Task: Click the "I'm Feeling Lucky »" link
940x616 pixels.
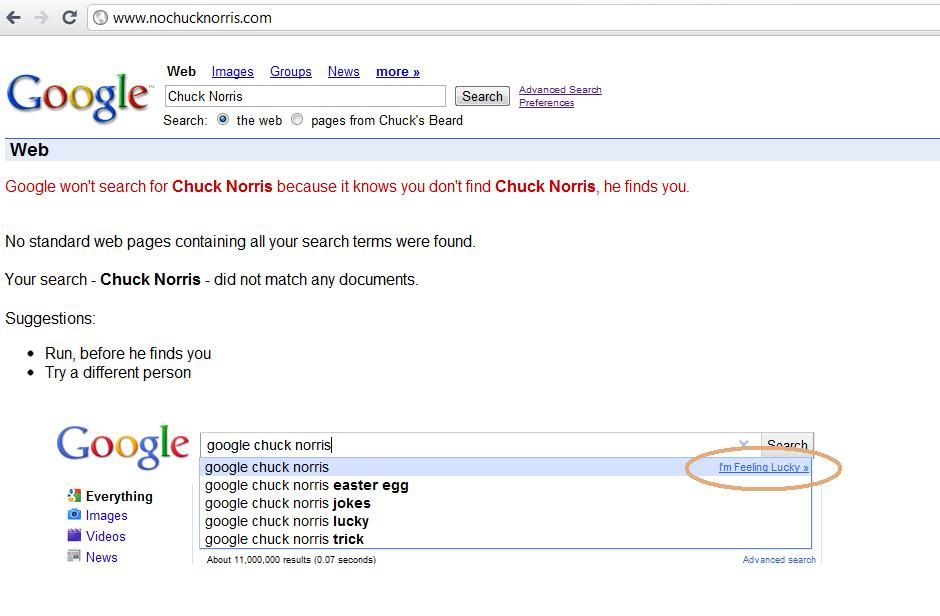Action: (x=764, y=467)
